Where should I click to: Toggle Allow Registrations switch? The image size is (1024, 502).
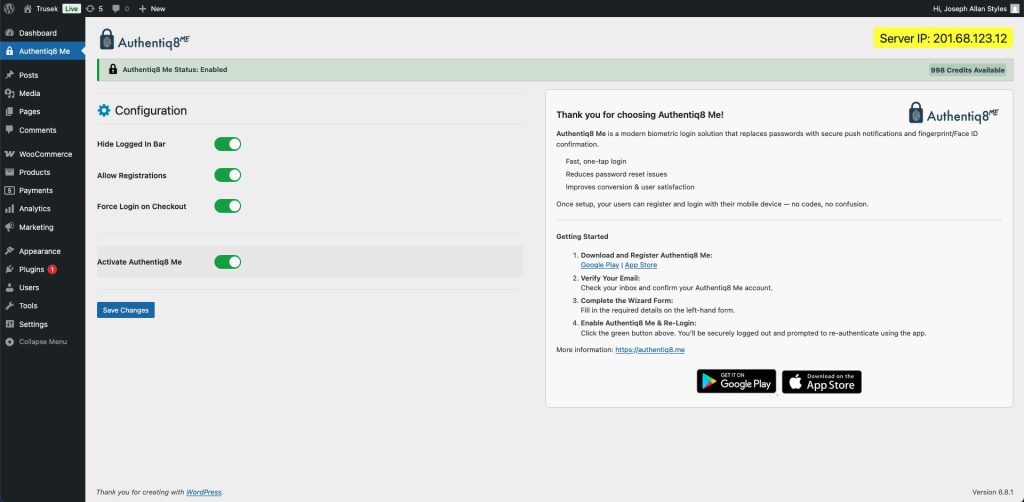click(x=228, y=175)
